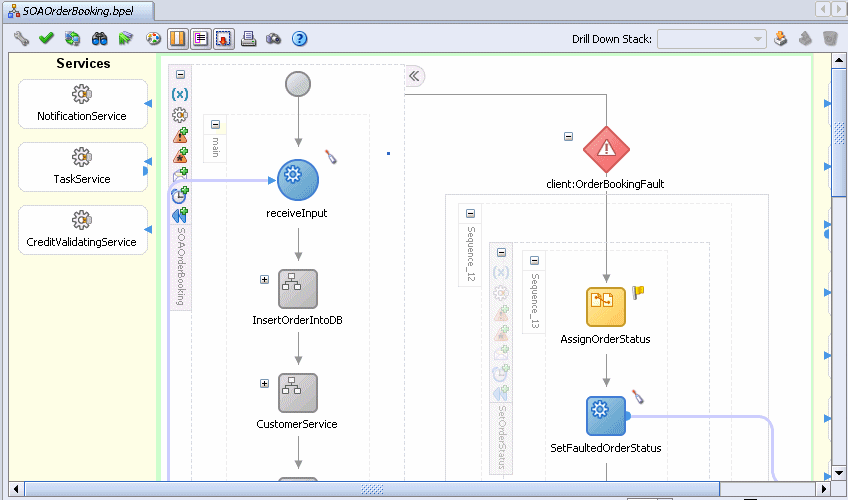The image size is (848, 500).
Task: Click the NotificationService partner link
Action: tap(83, 104)
